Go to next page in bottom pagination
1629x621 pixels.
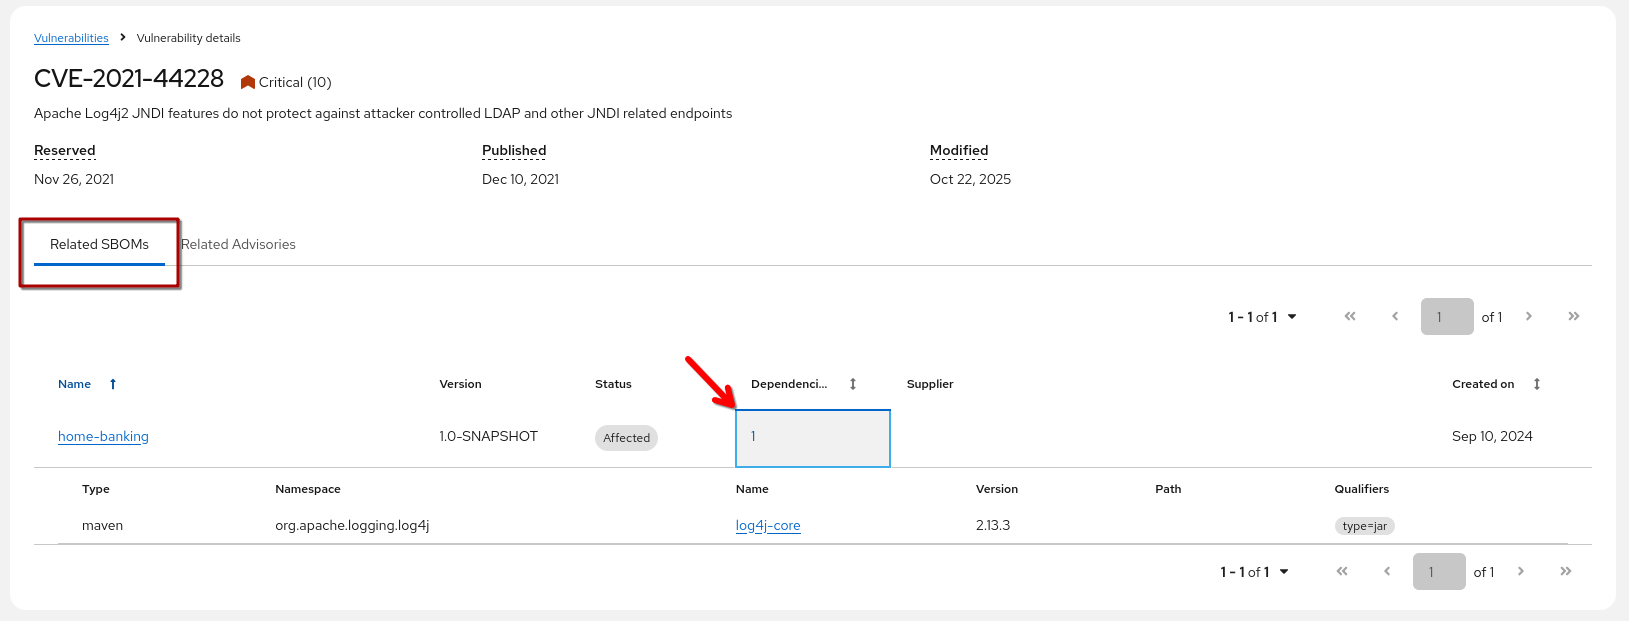(1521, 571)
